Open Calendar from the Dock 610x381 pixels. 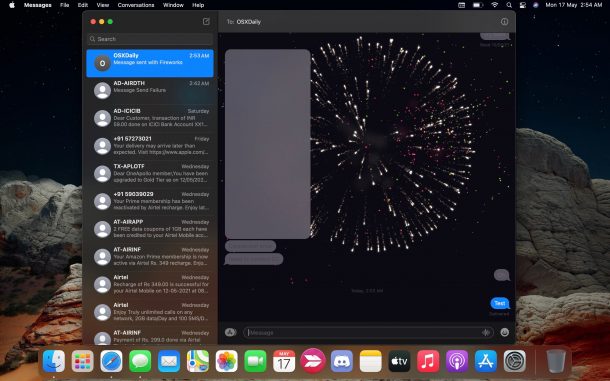tap(284, 361)
